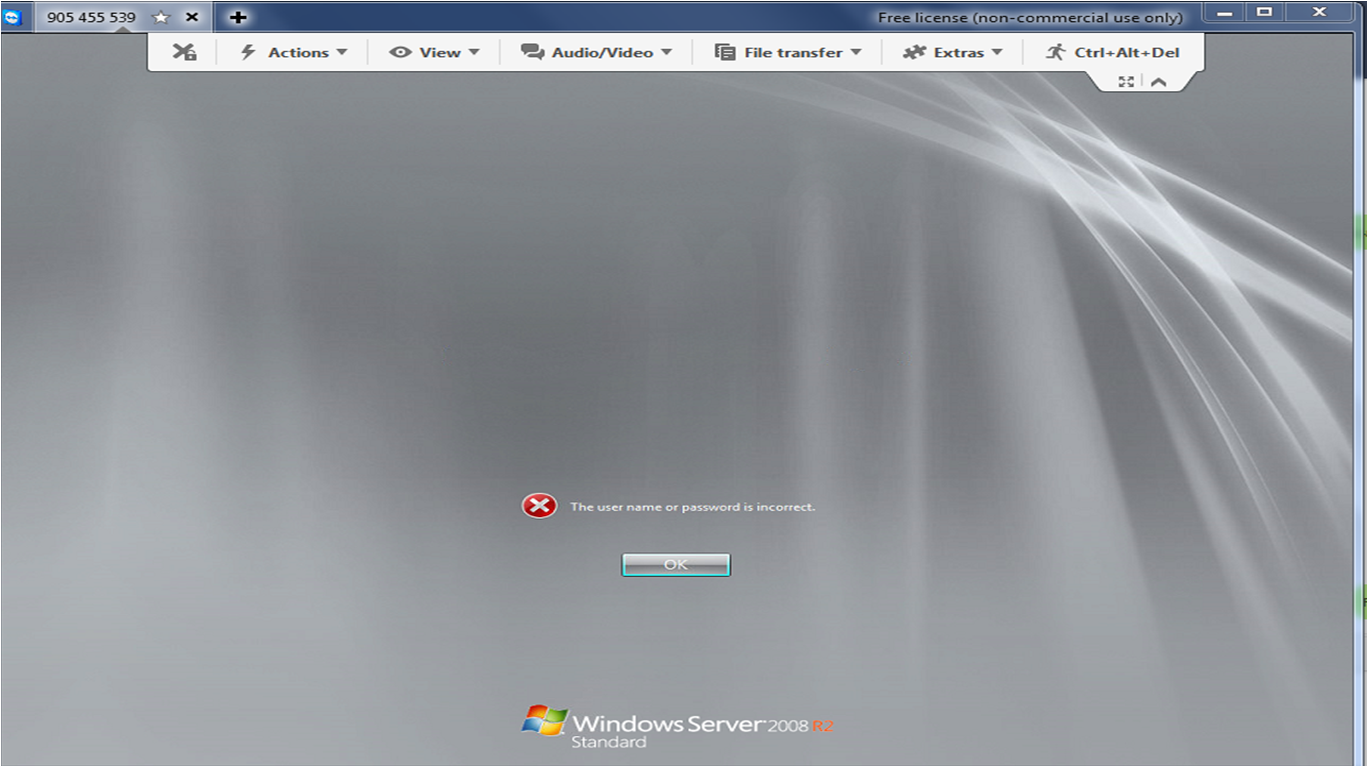Open the File transfer menu

tap(788, 52)
